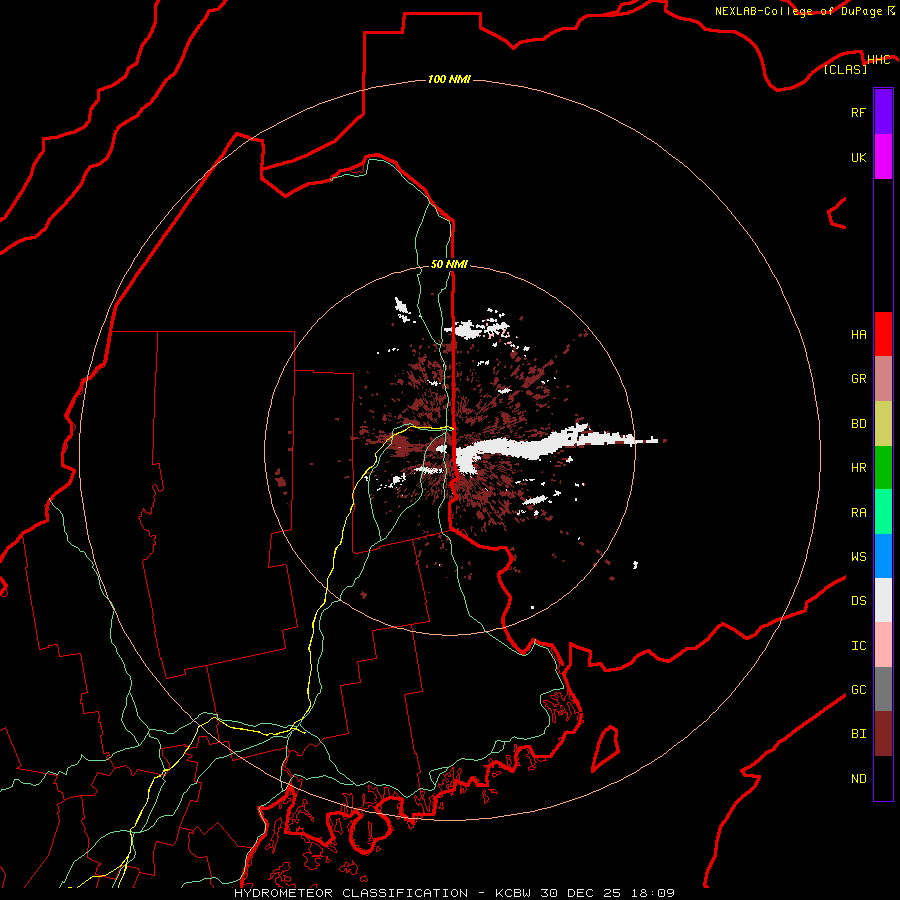This screenshot has width=900, height=900.
Task: Click the light pink IC color swatch
Action: point(883,645)
